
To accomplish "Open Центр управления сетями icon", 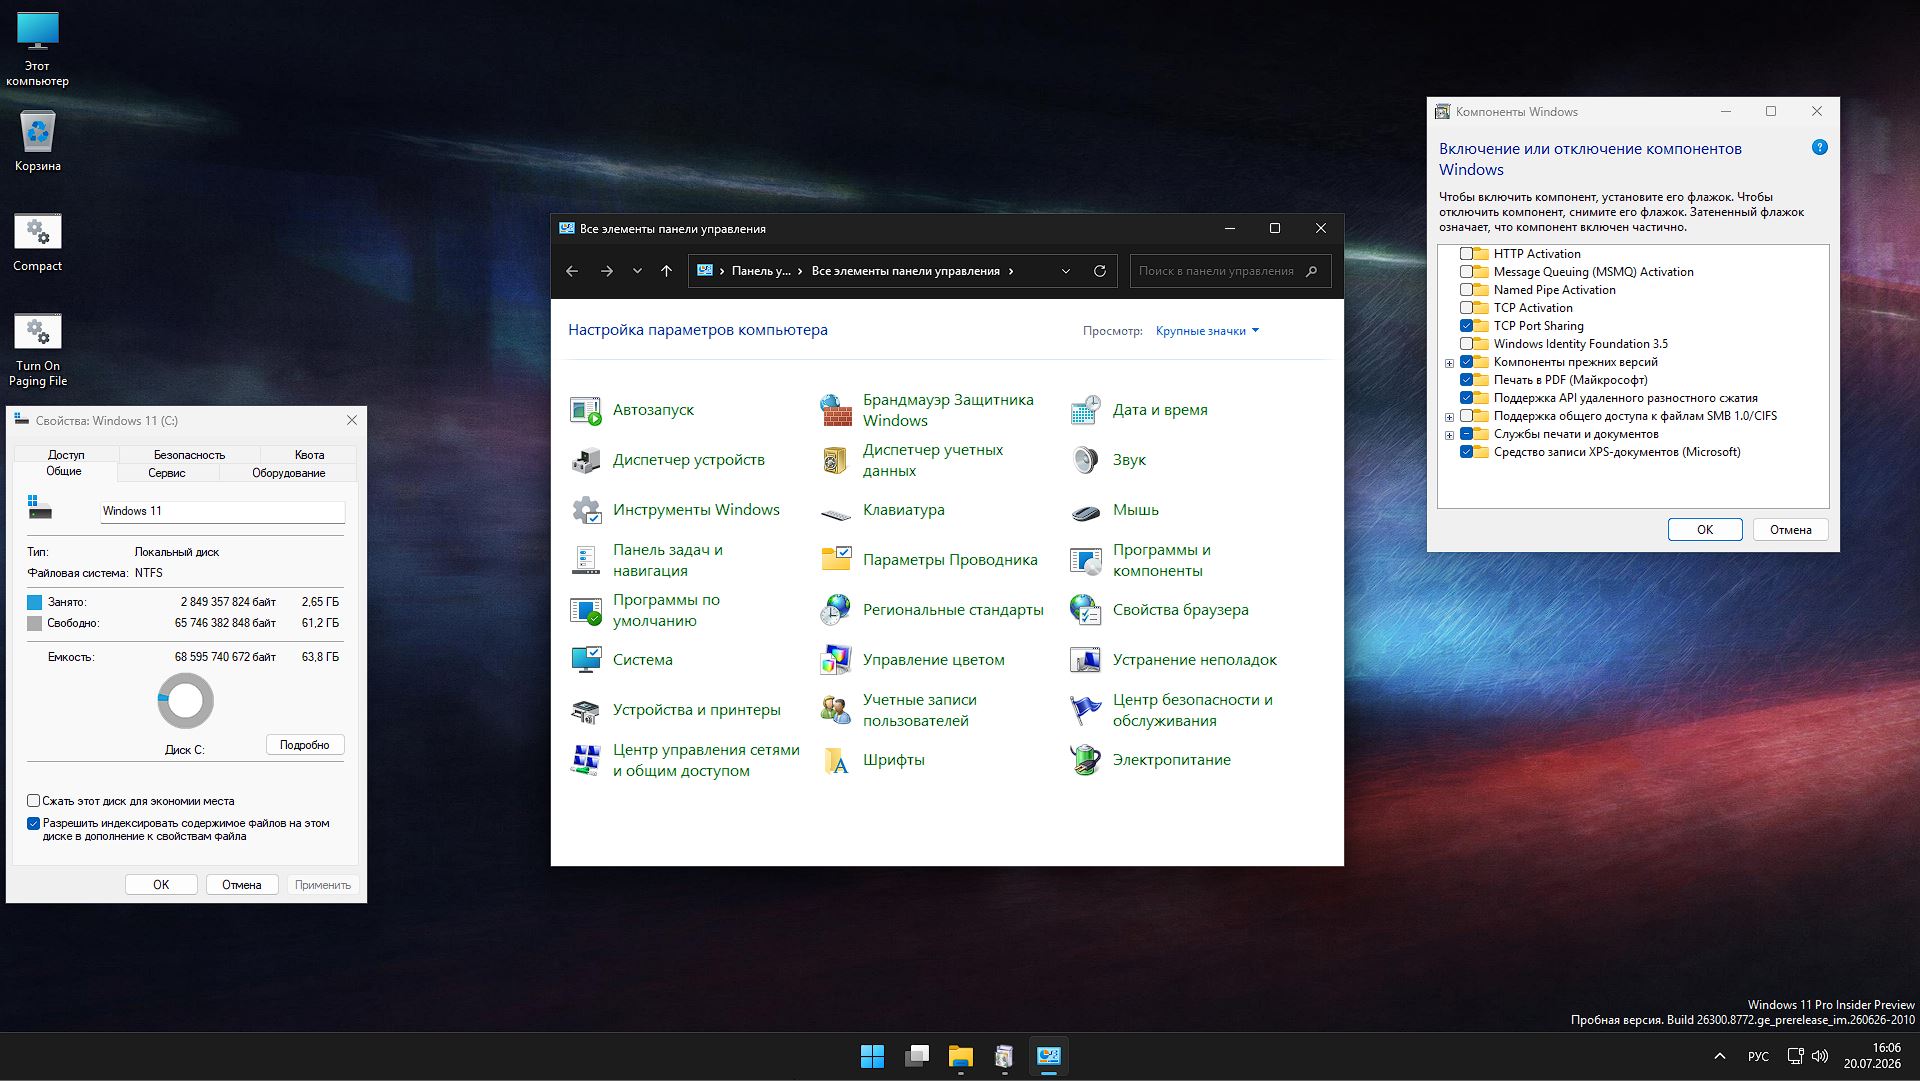I will 585,760.
